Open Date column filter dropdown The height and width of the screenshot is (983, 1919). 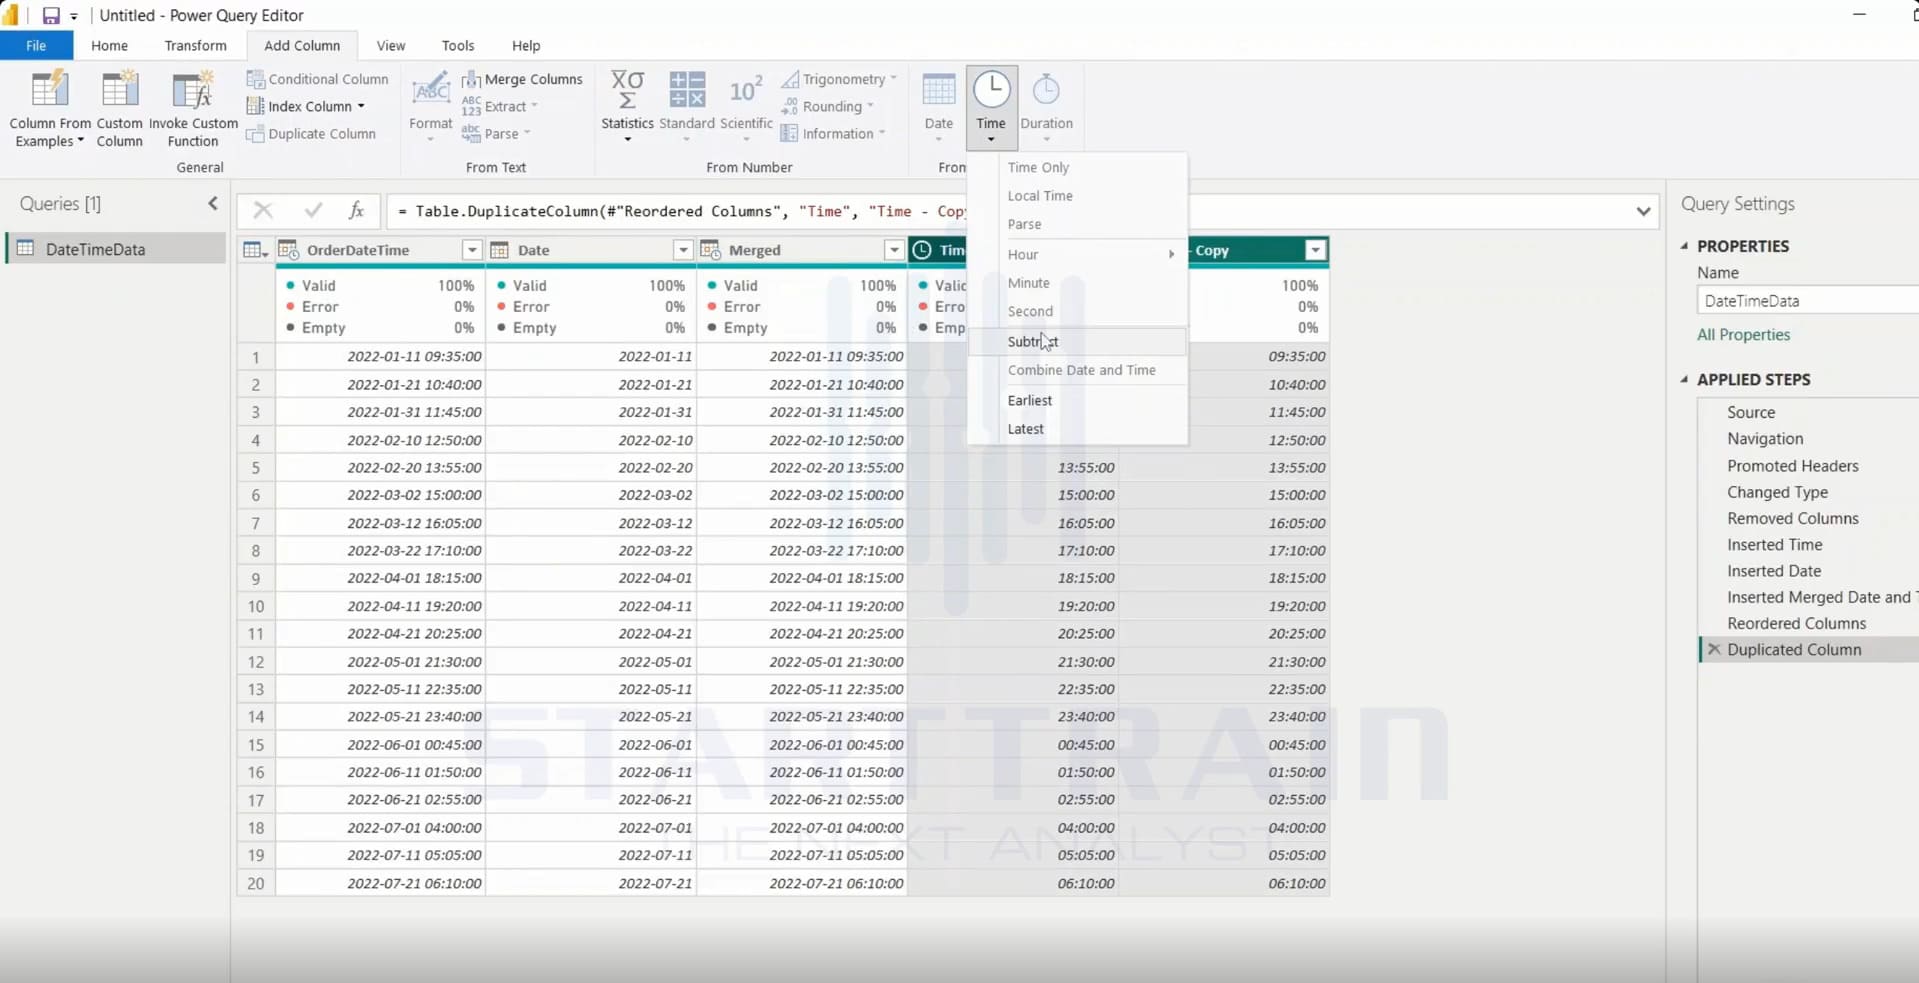[x=683, y=250]
